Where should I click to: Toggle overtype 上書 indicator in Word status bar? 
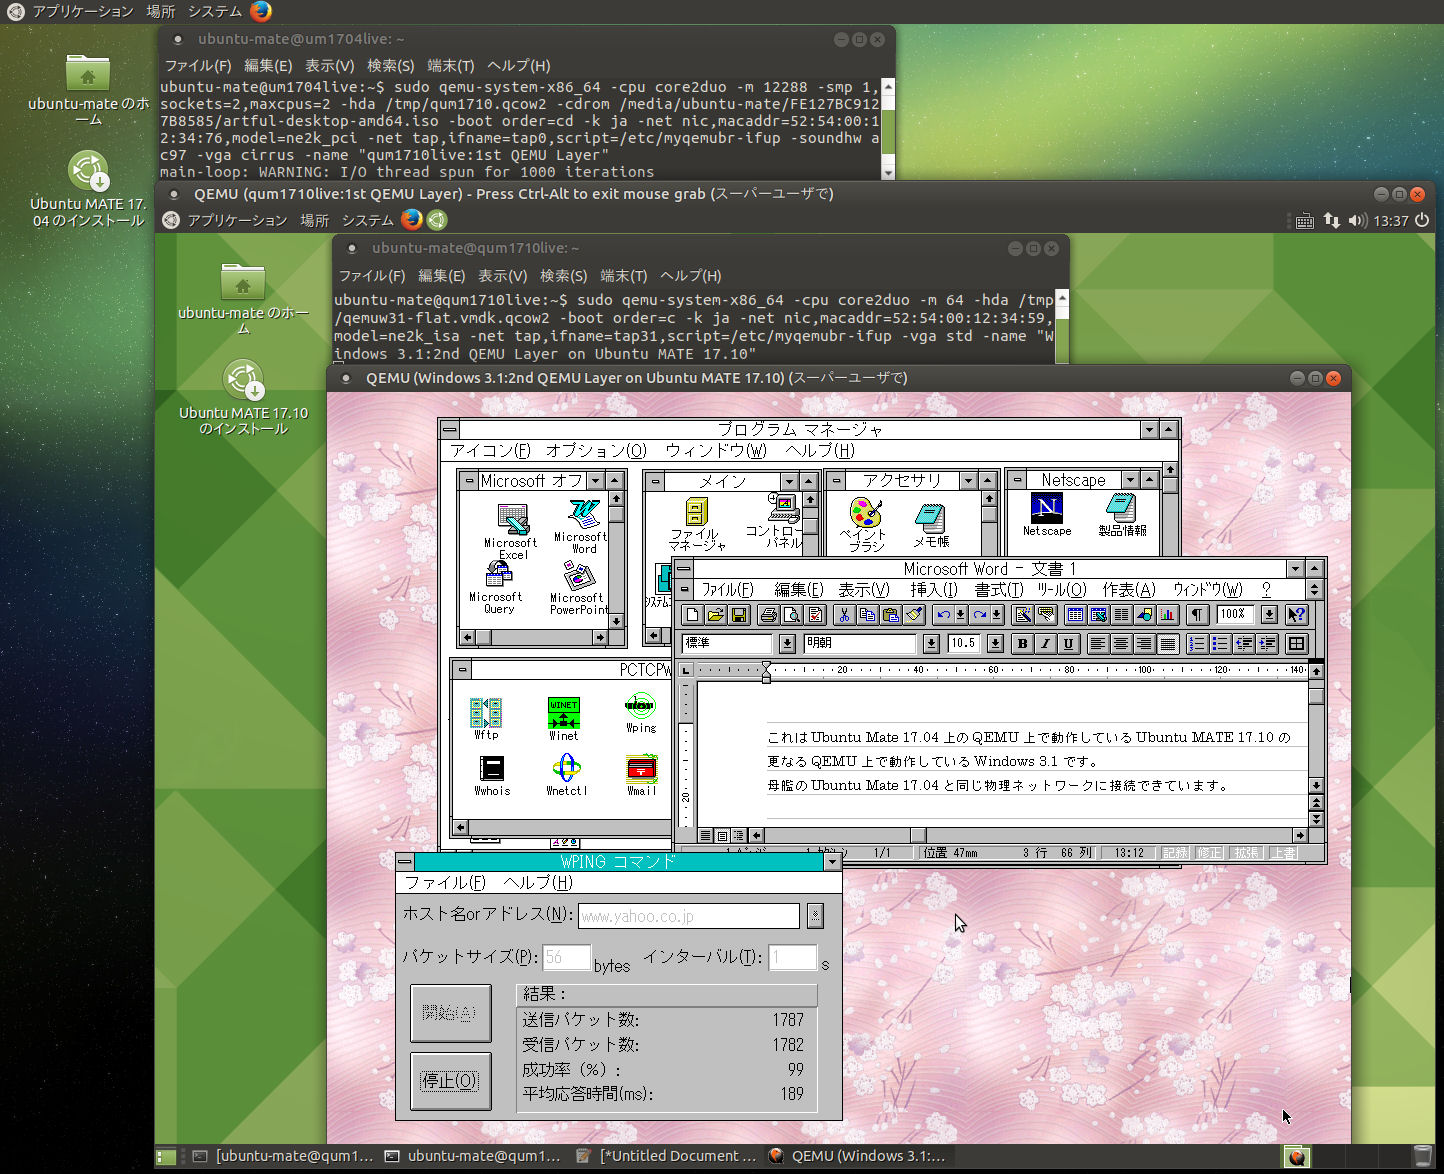(x=1284, y=853)
